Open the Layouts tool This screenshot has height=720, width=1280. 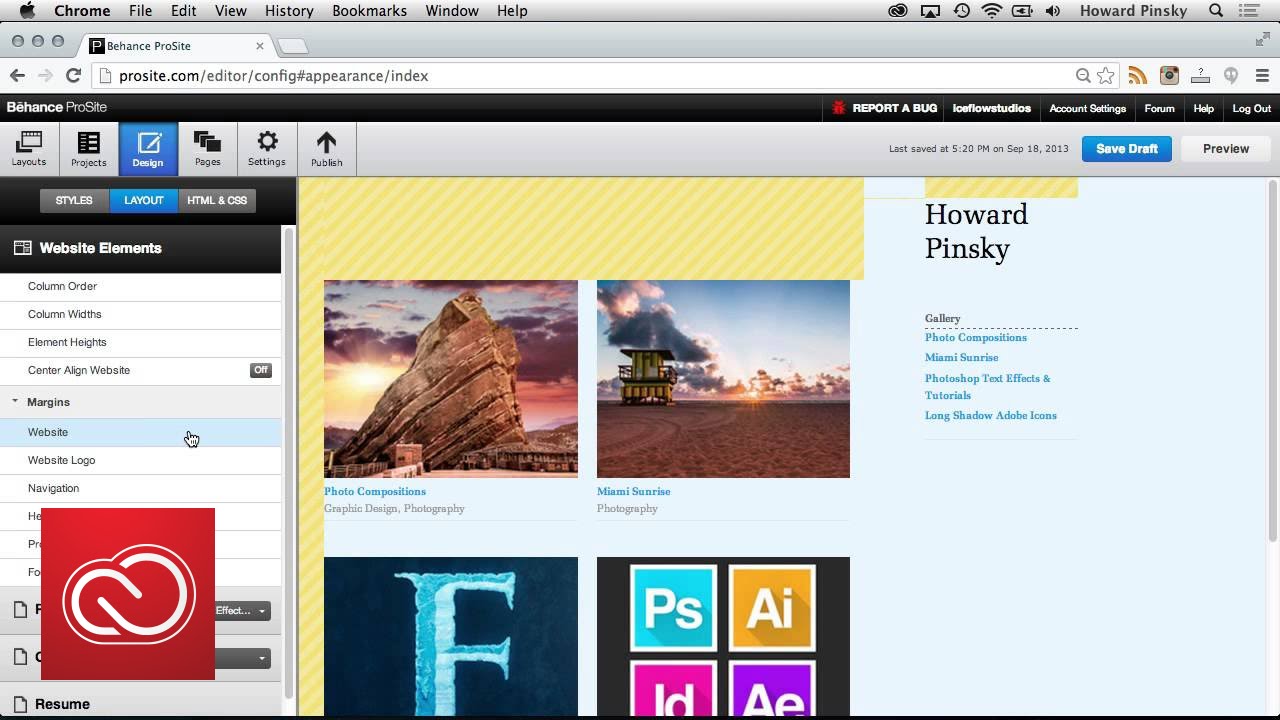tap(29, 148)
